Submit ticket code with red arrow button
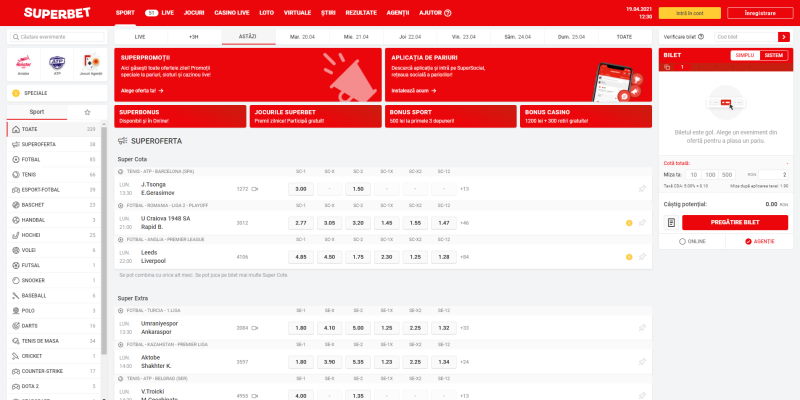800x400 pixels. 784,37
